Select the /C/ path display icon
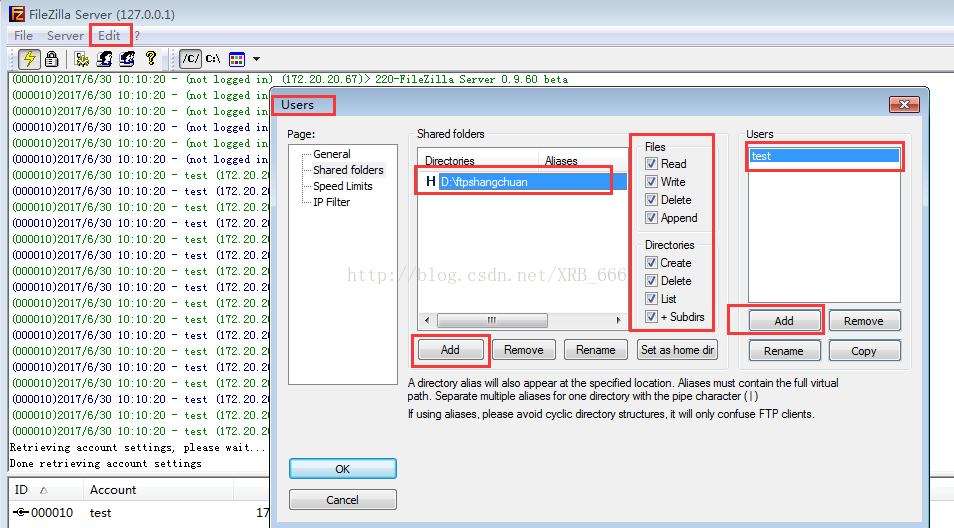954x528 pixels. click(x=190, y=59)
